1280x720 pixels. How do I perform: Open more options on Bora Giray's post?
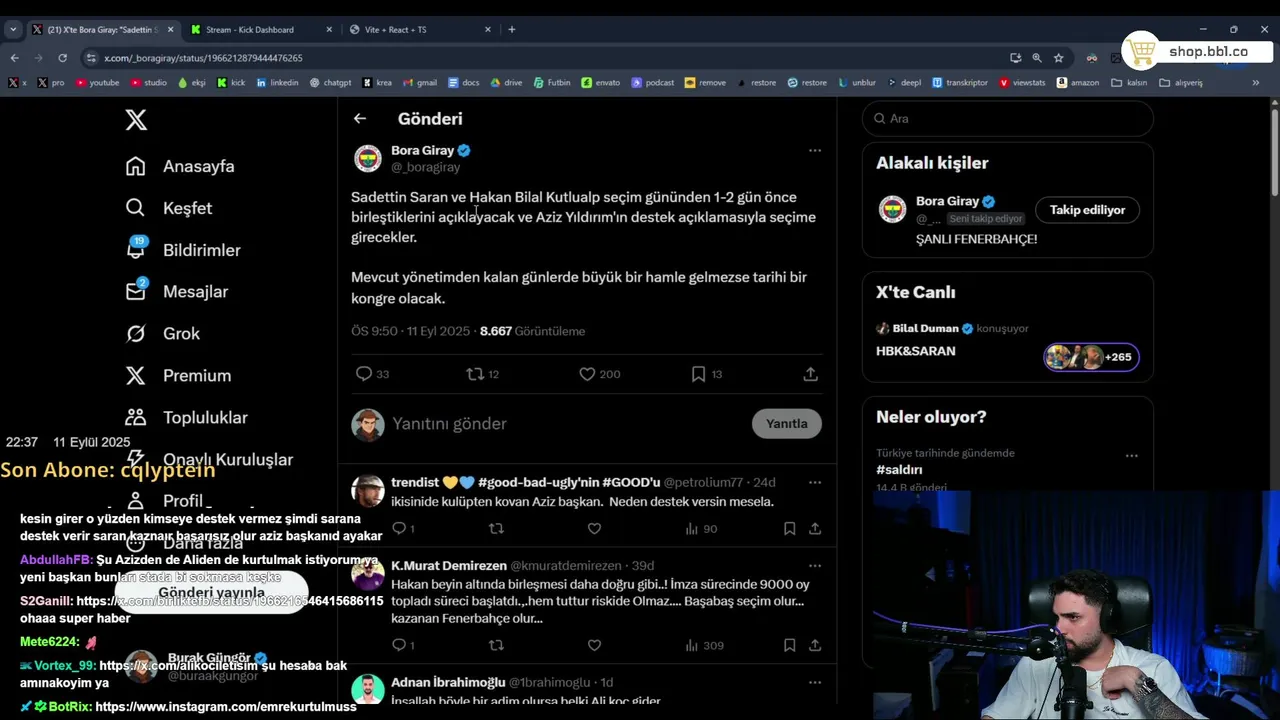coord(815,151)
